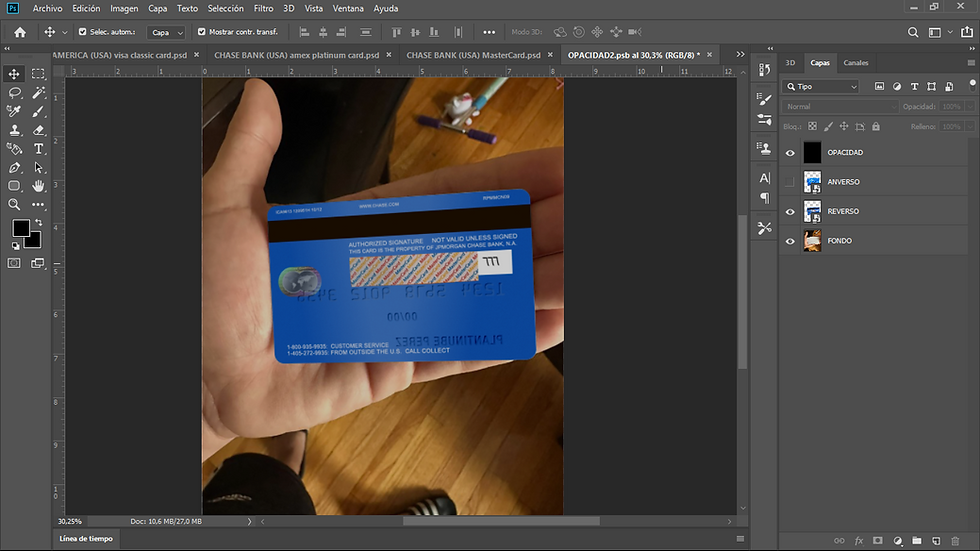The width and height of the screenshot is (980, 551).
Task: Expand the hidden document tabs list
Action: pos(741,54)
